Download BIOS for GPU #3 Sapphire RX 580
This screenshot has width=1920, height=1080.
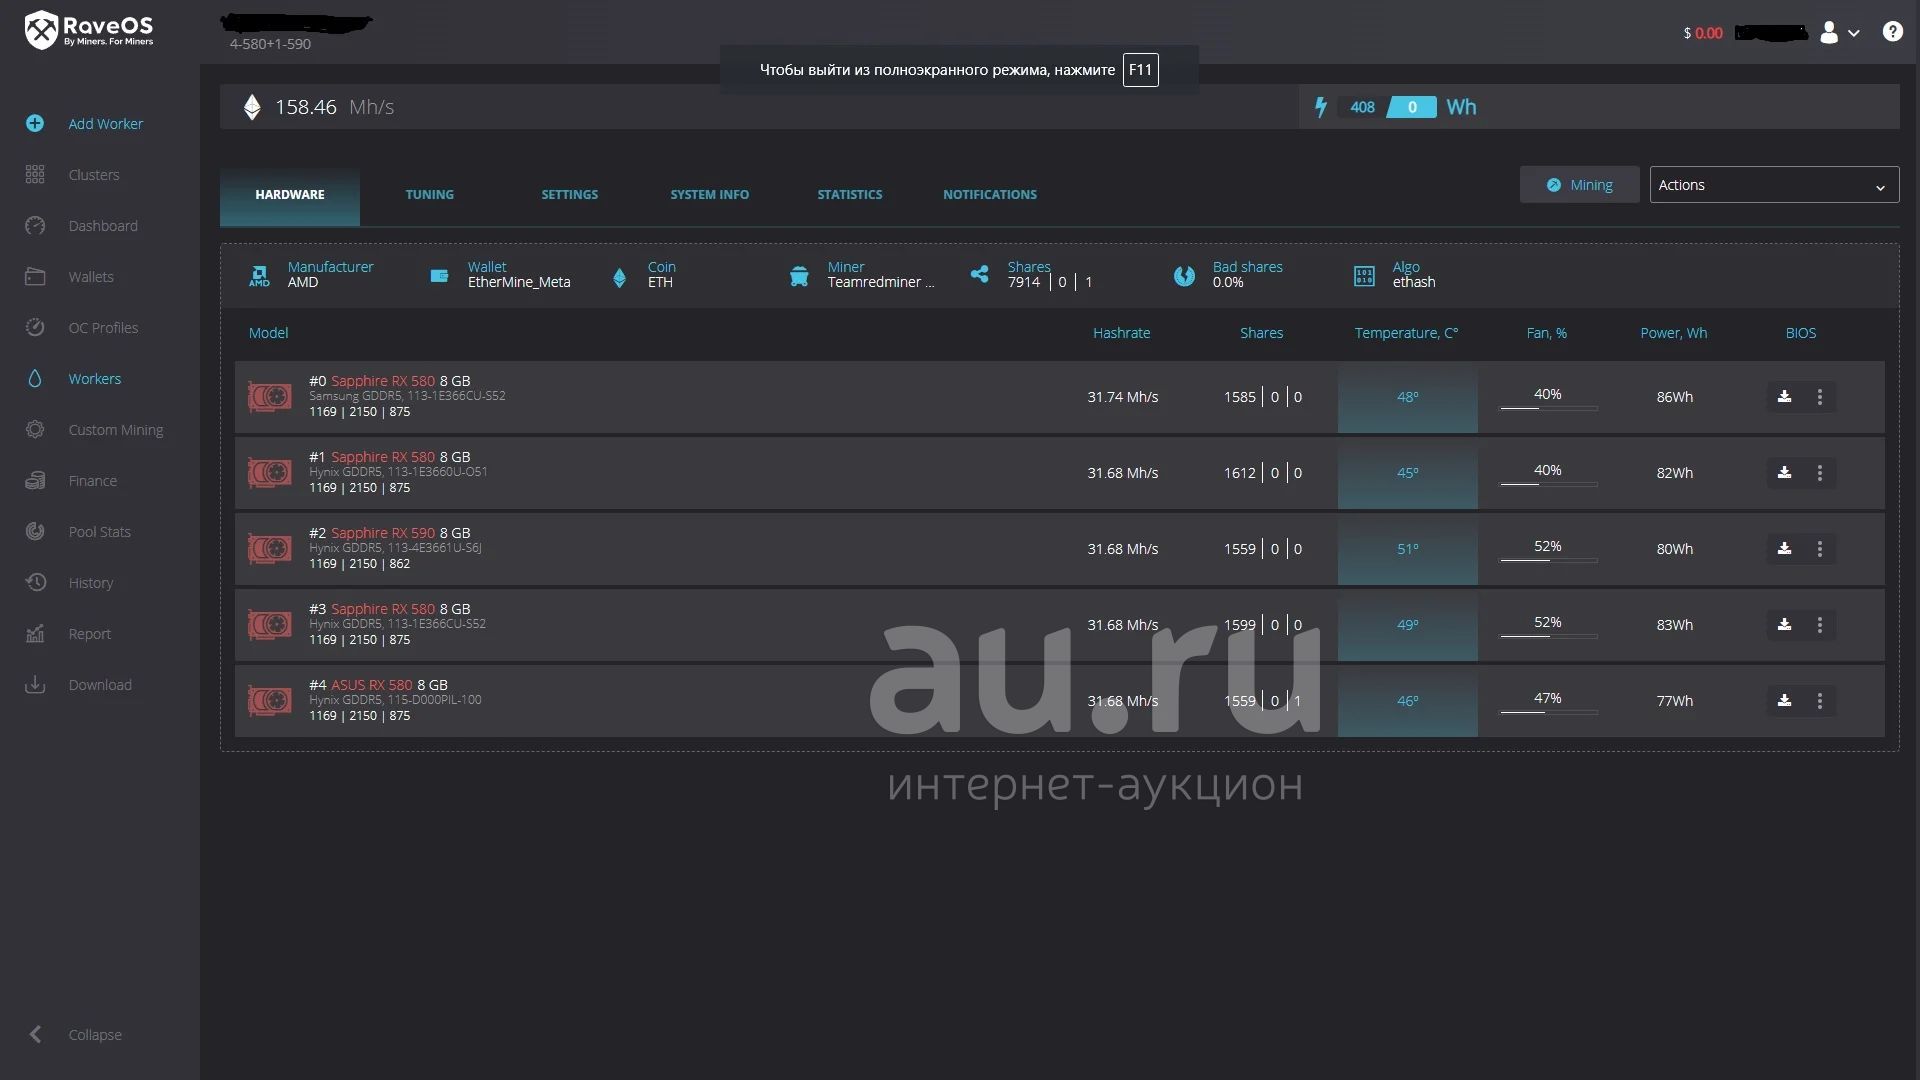(x=1784, y=625)
